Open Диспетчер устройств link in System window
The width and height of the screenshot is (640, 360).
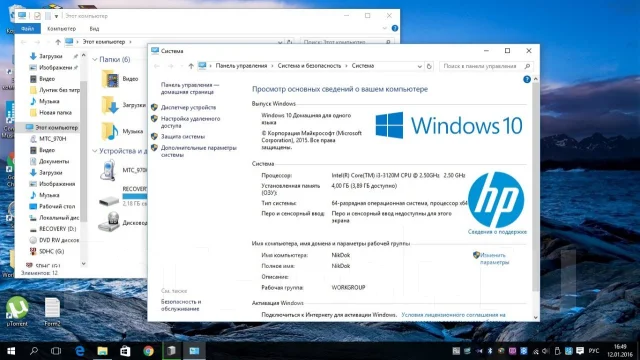coord(188,108)
